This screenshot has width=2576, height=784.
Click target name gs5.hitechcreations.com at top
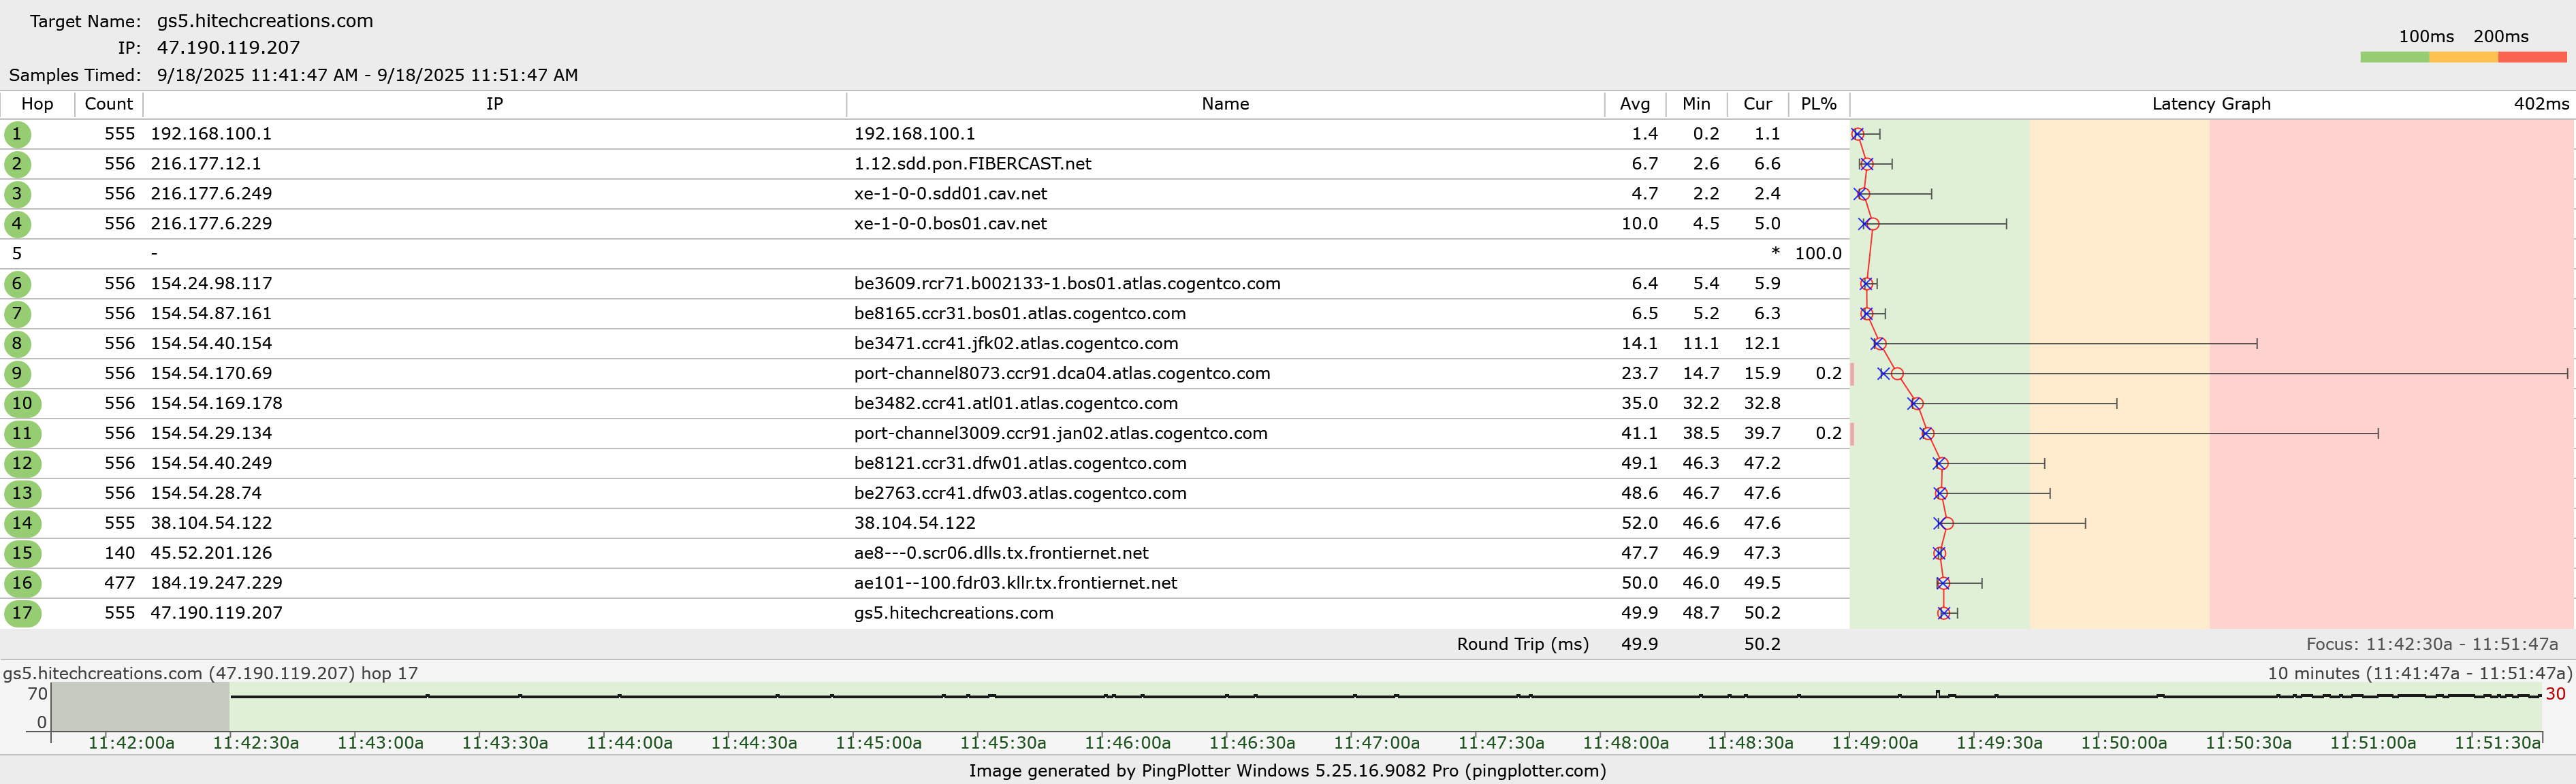tap(265, 21)
